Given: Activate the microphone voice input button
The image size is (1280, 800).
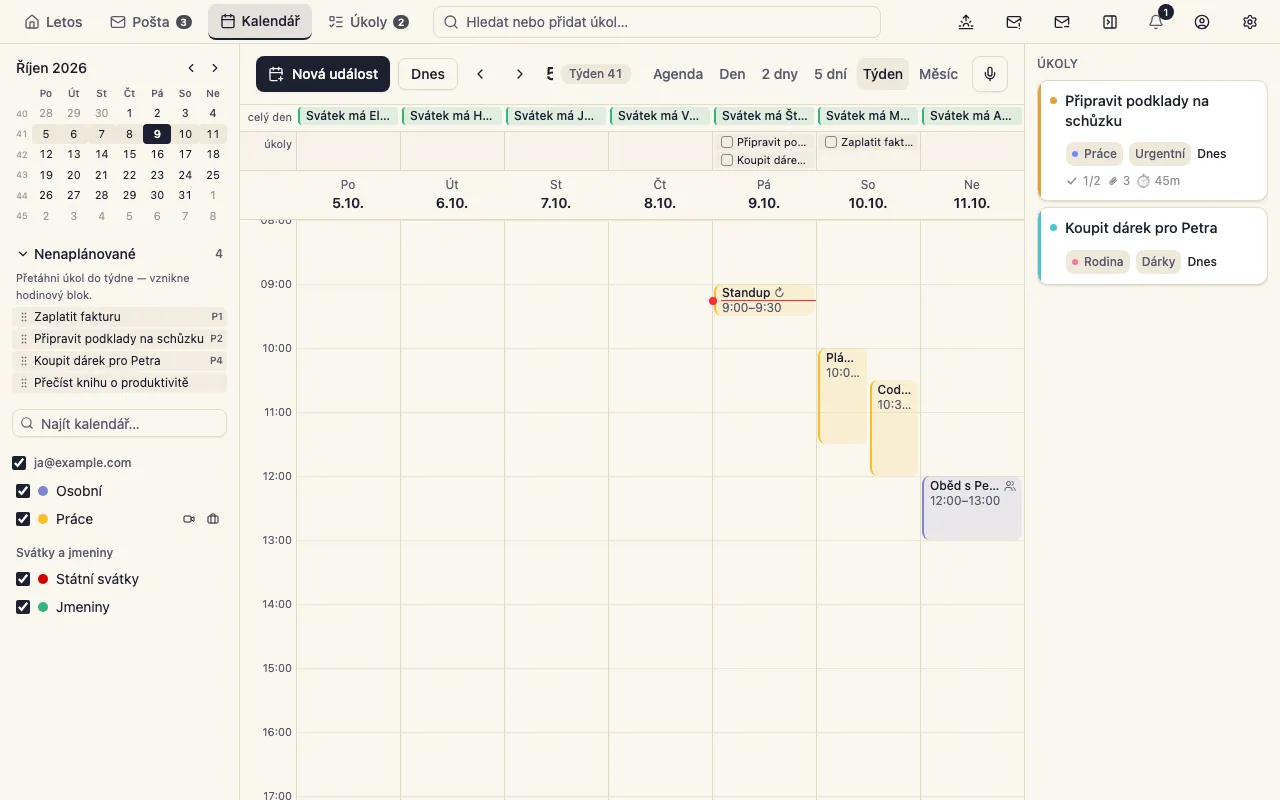Looking at the screenshot, I should coord(990,74).
